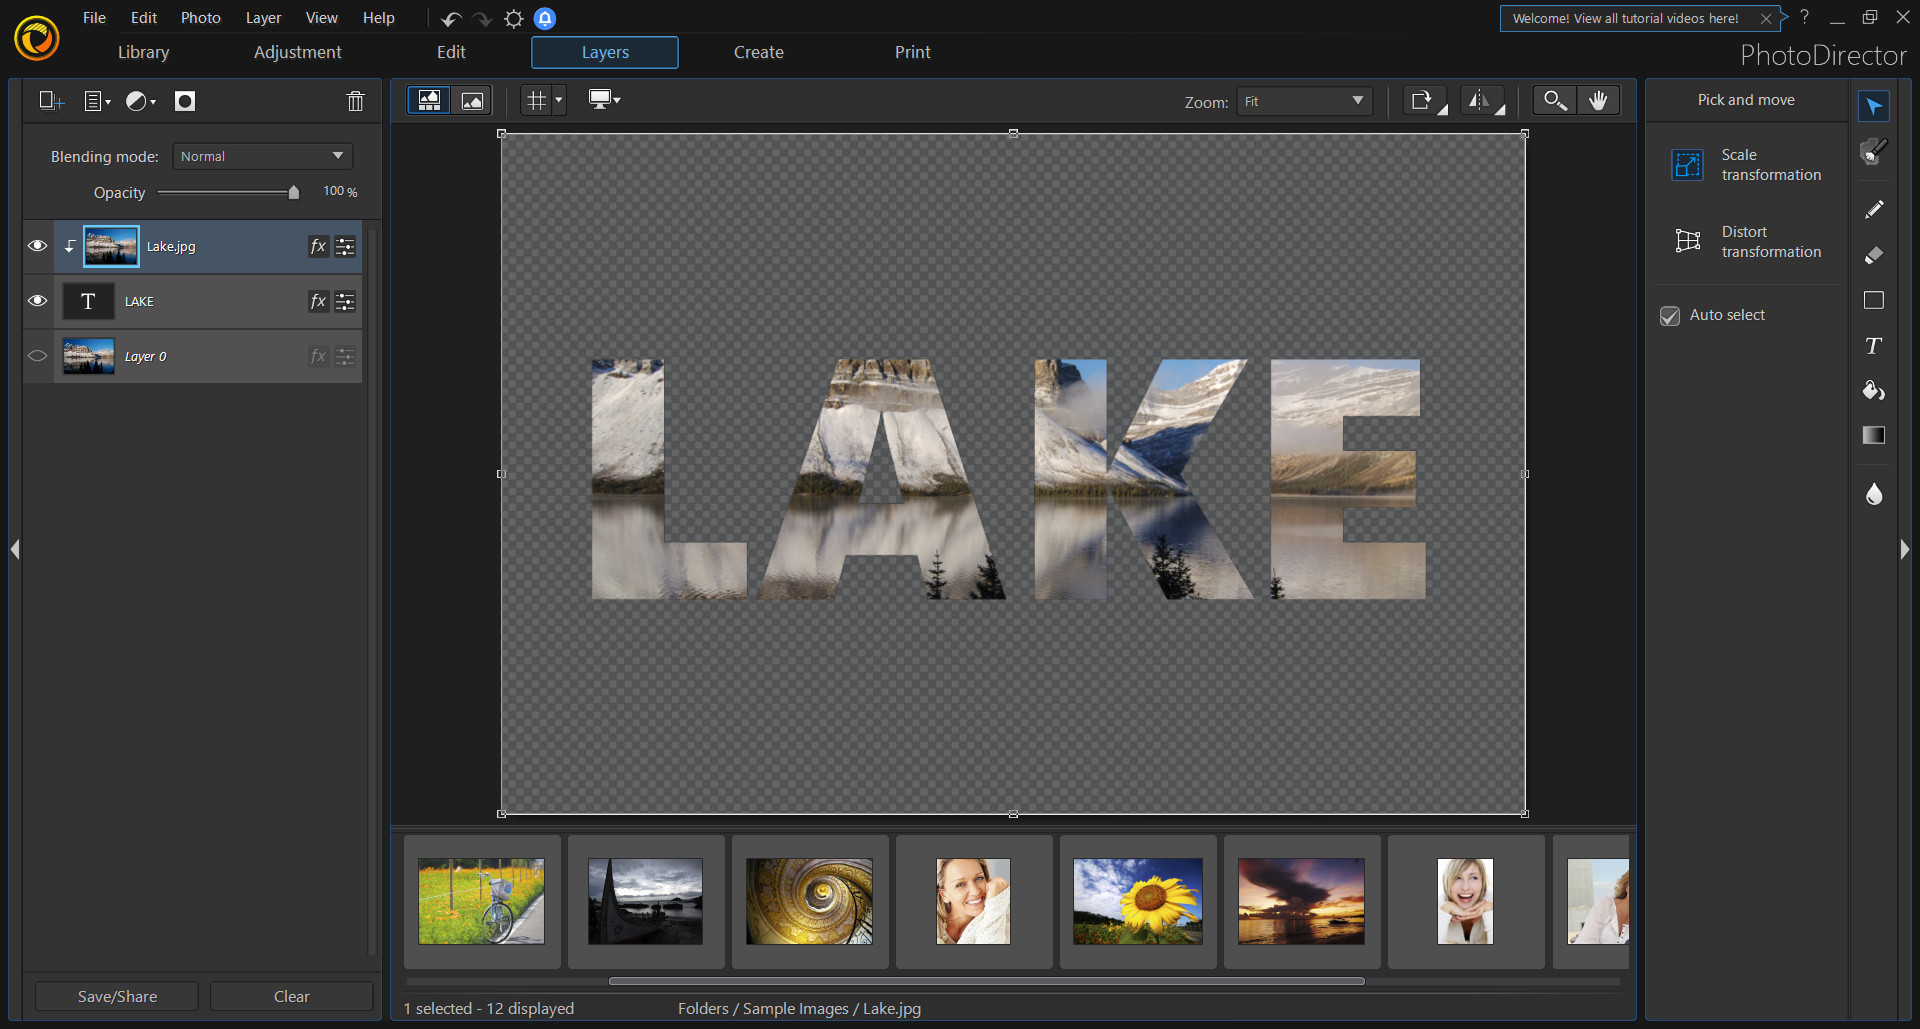
Task: Open the grid display options dropdown
Action: (x=557, y=100)
